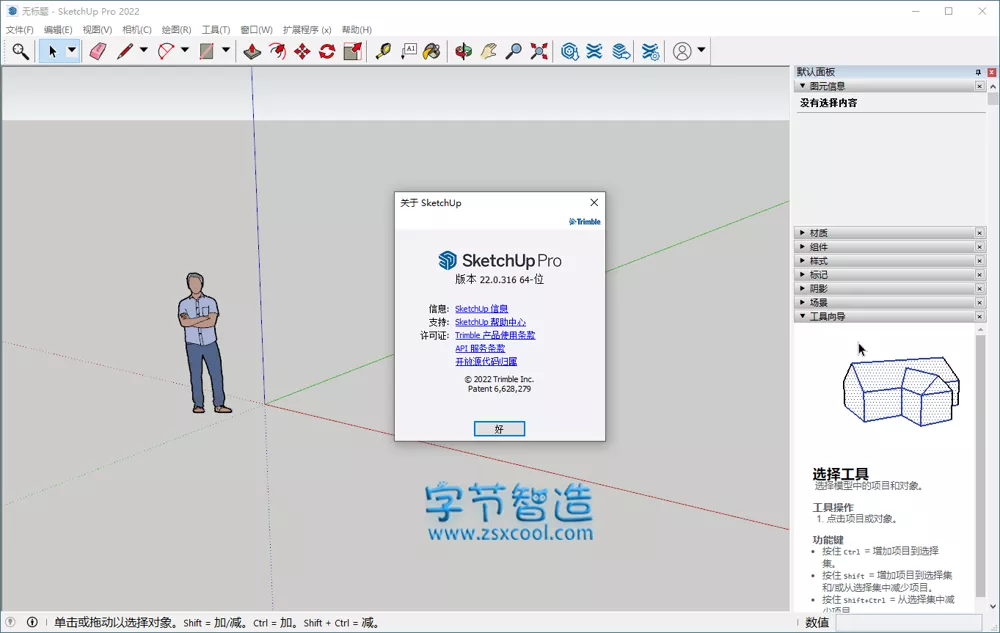Open the 窗口(W) menu
This screenshot has height=633, width=1000.
point(256,29)
